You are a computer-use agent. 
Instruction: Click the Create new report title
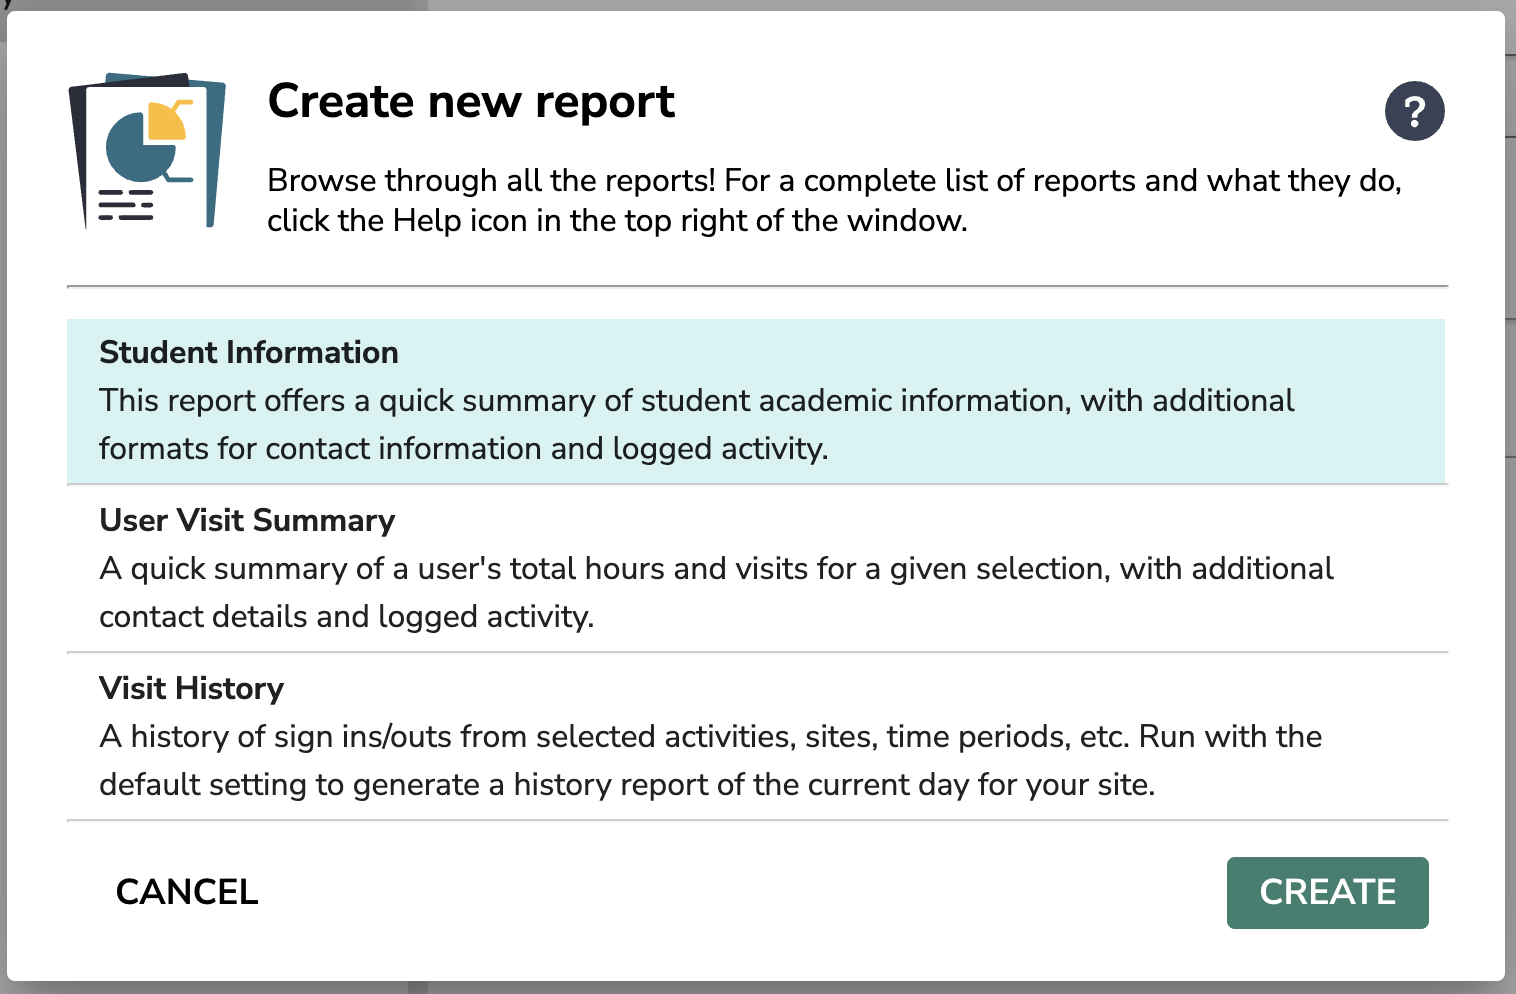[x=470, y=100]
